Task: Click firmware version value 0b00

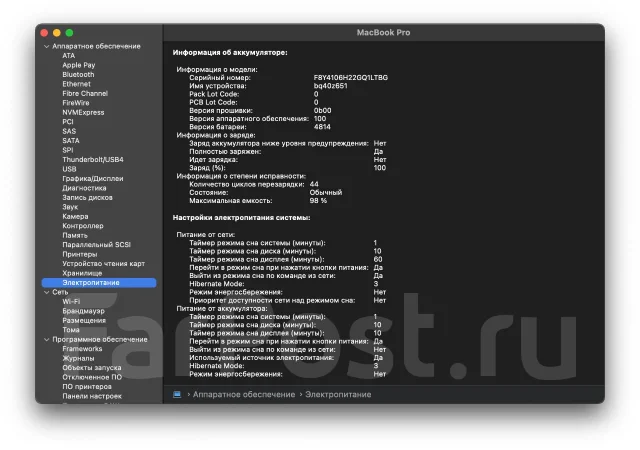Action: pyautogui.click(x=322, y=110)
